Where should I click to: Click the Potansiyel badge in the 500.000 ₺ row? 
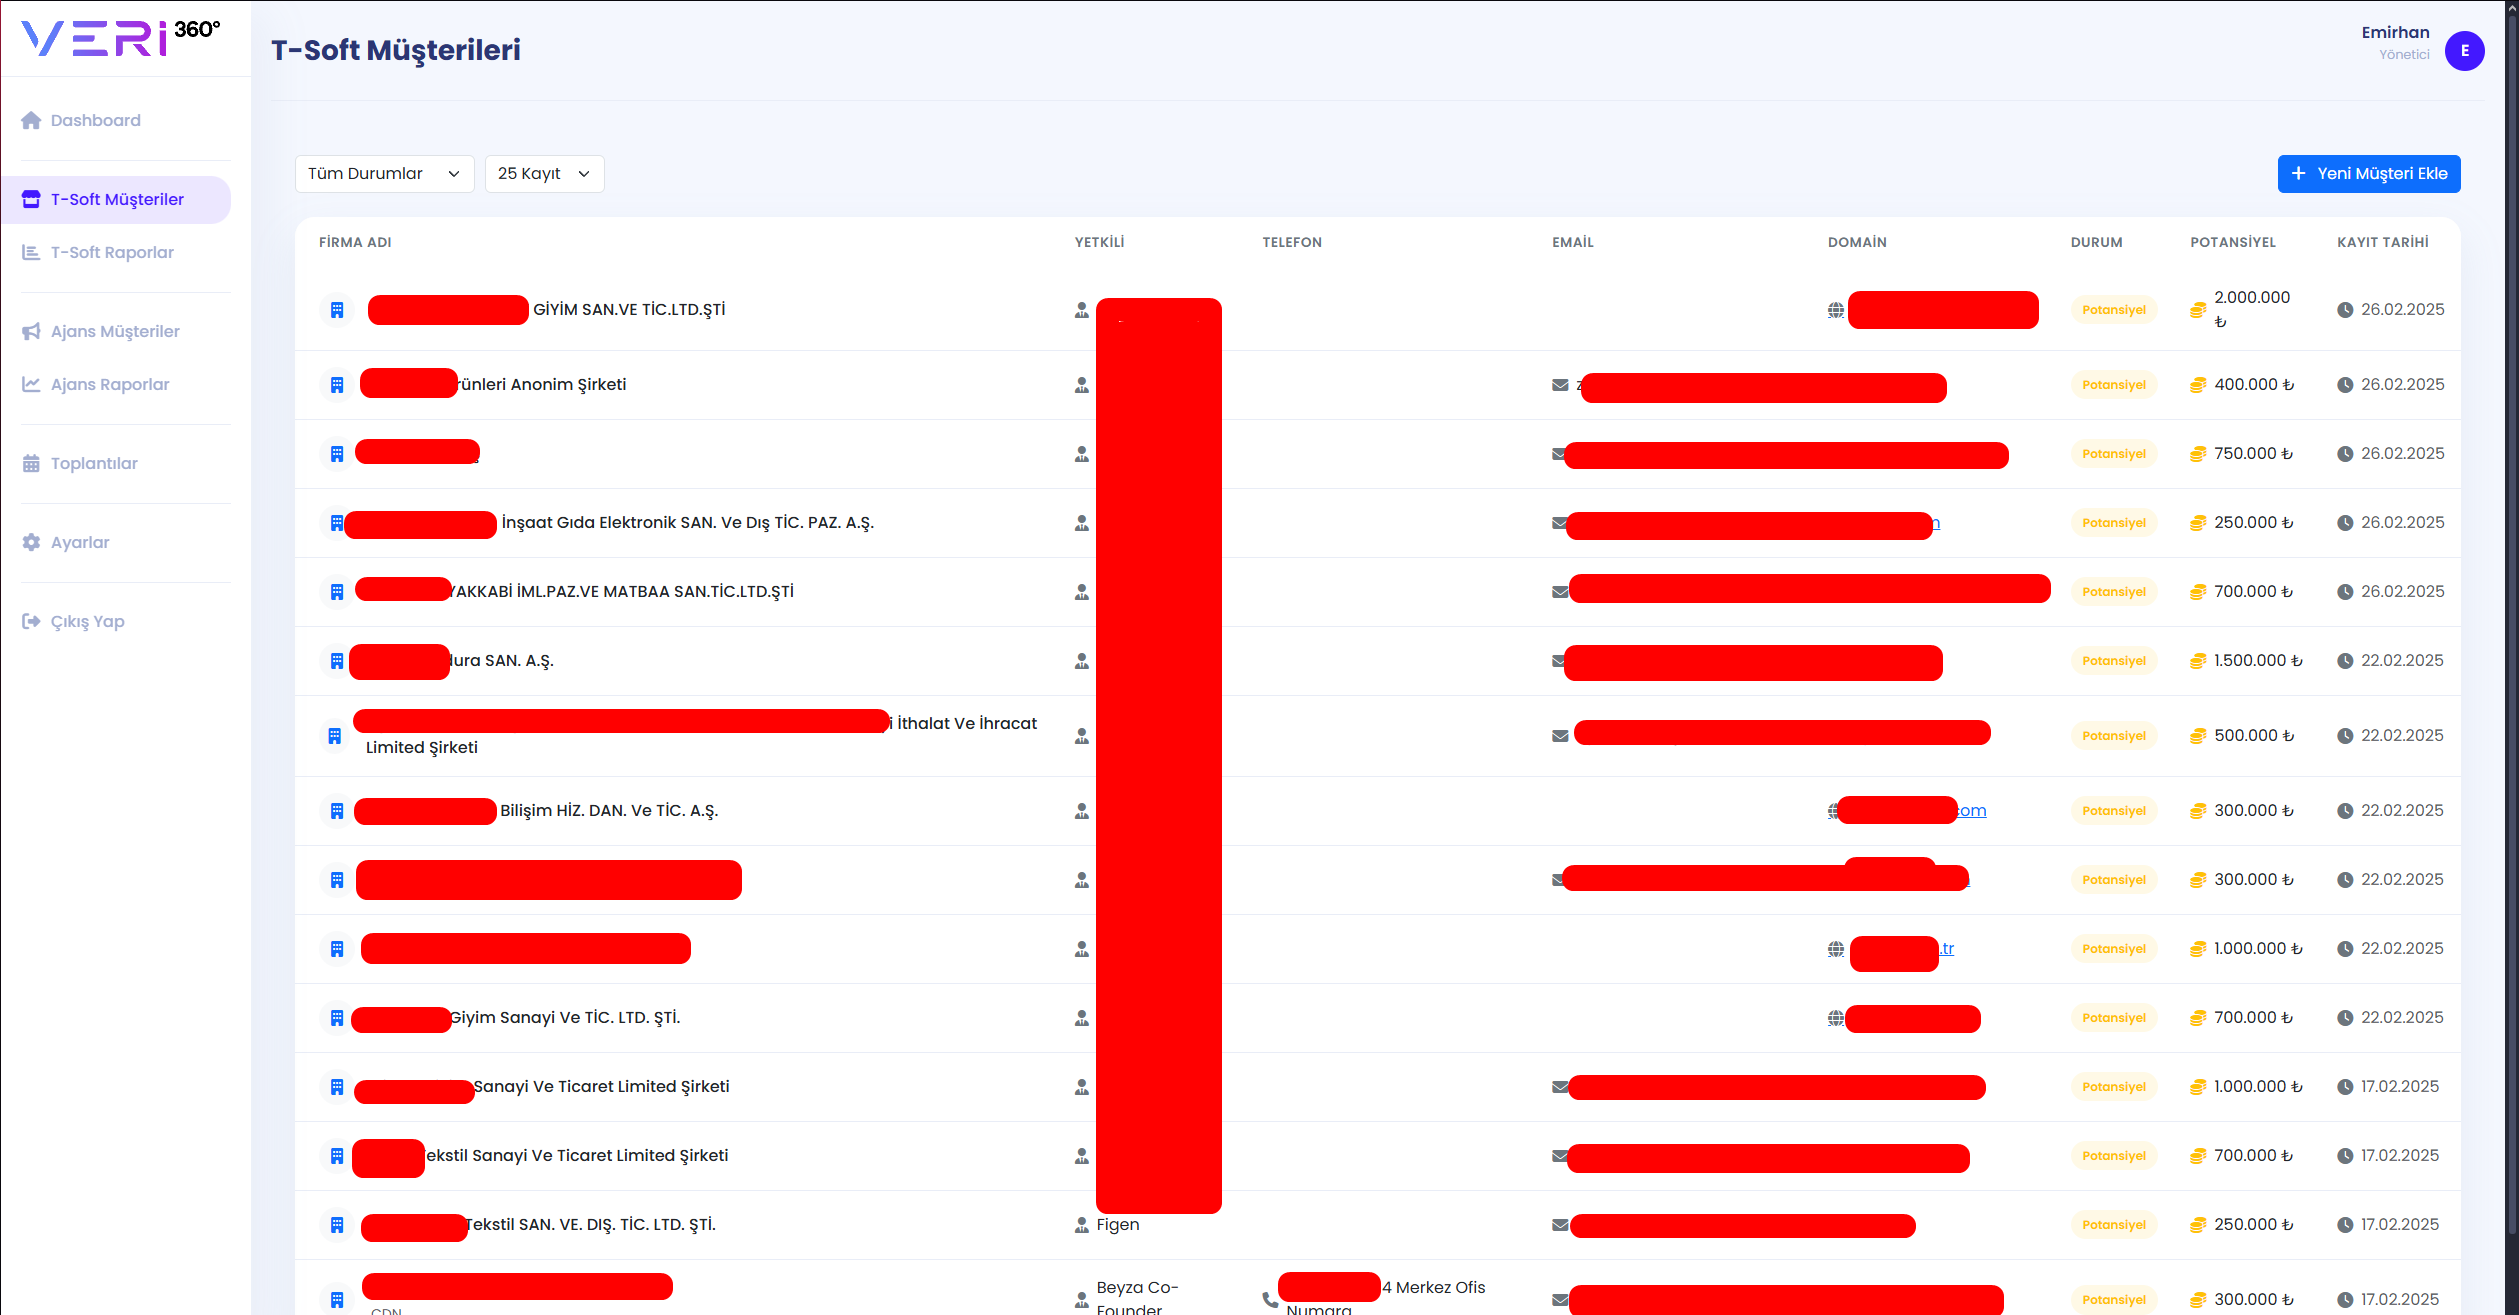[x=2114, y=736]
